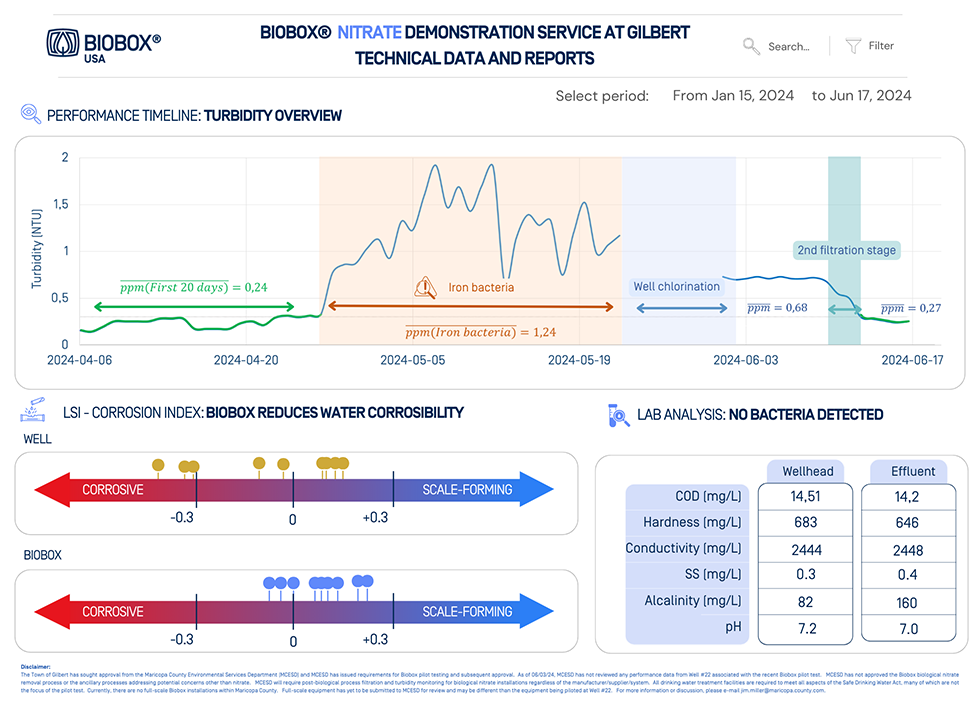Click Wellhead pH value 7.2
The image size is (980, 720).
tap(807, 628)
